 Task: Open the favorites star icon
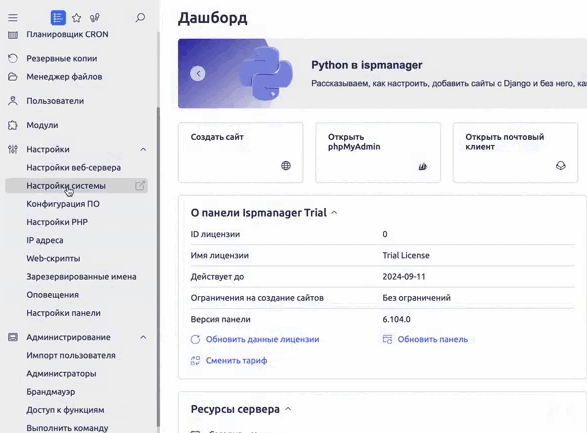point(76,18)
